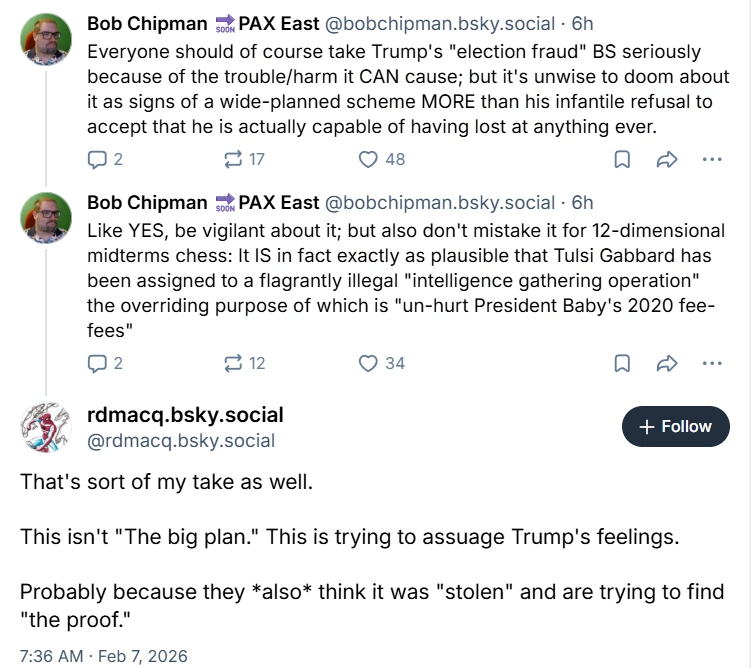The image size is (751, 668).
Task: Open the 7:36 AM Feb 7, 2026 timestamp
Action: (103, 656)
